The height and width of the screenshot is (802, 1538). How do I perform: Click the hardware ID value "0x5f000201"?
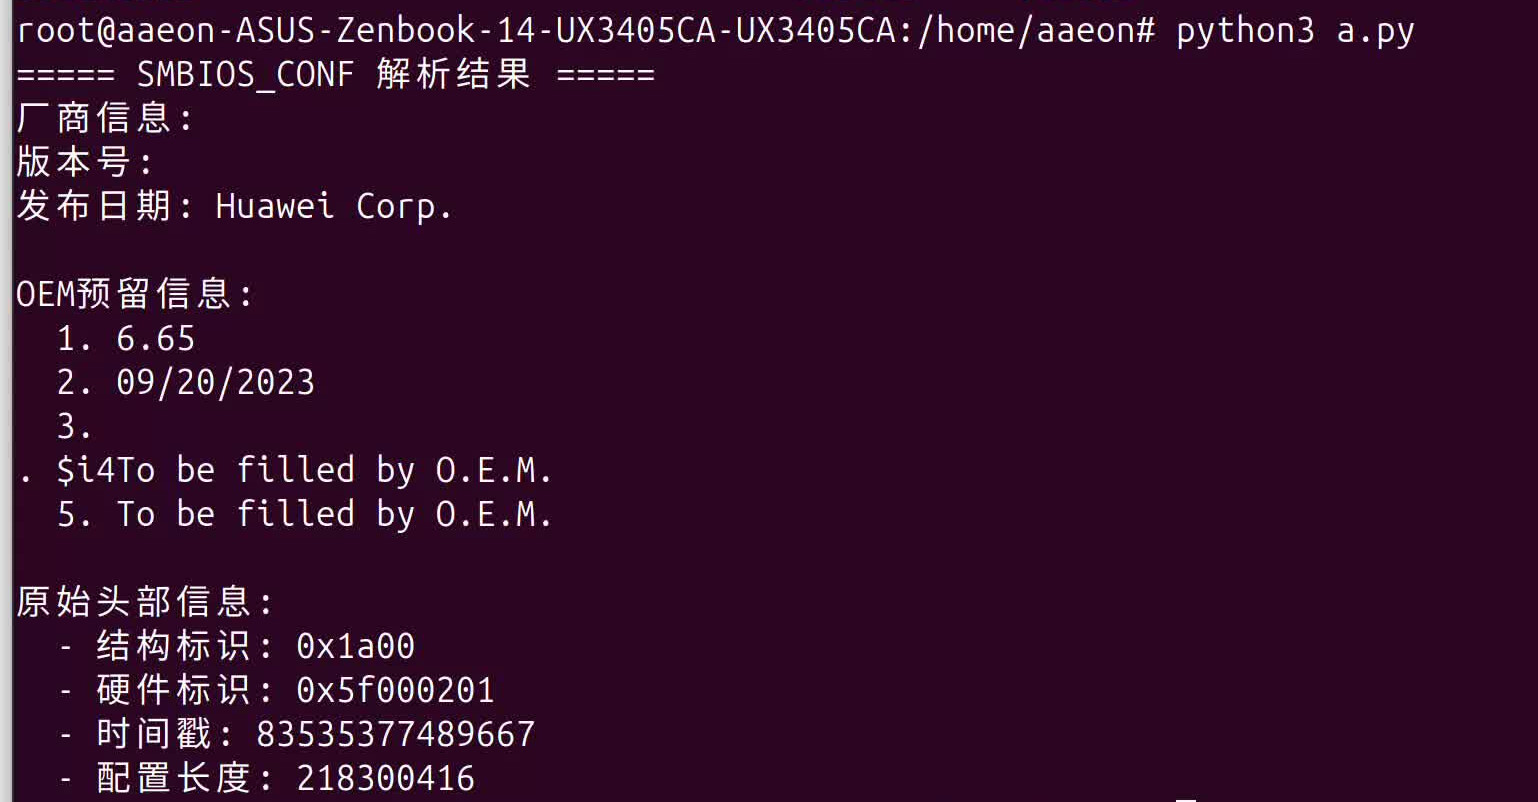pyautogui.click(x=395, y=690)
